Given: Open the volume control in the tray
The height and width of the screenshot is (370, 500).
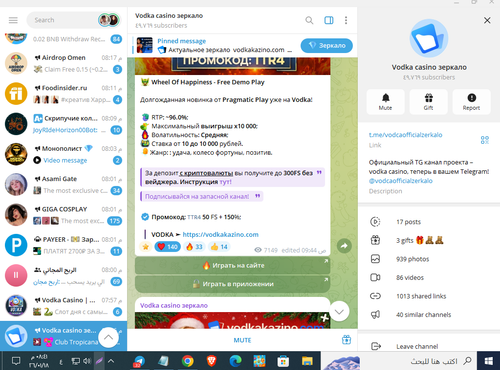Looking at the screenshot, I should point(87,361).
